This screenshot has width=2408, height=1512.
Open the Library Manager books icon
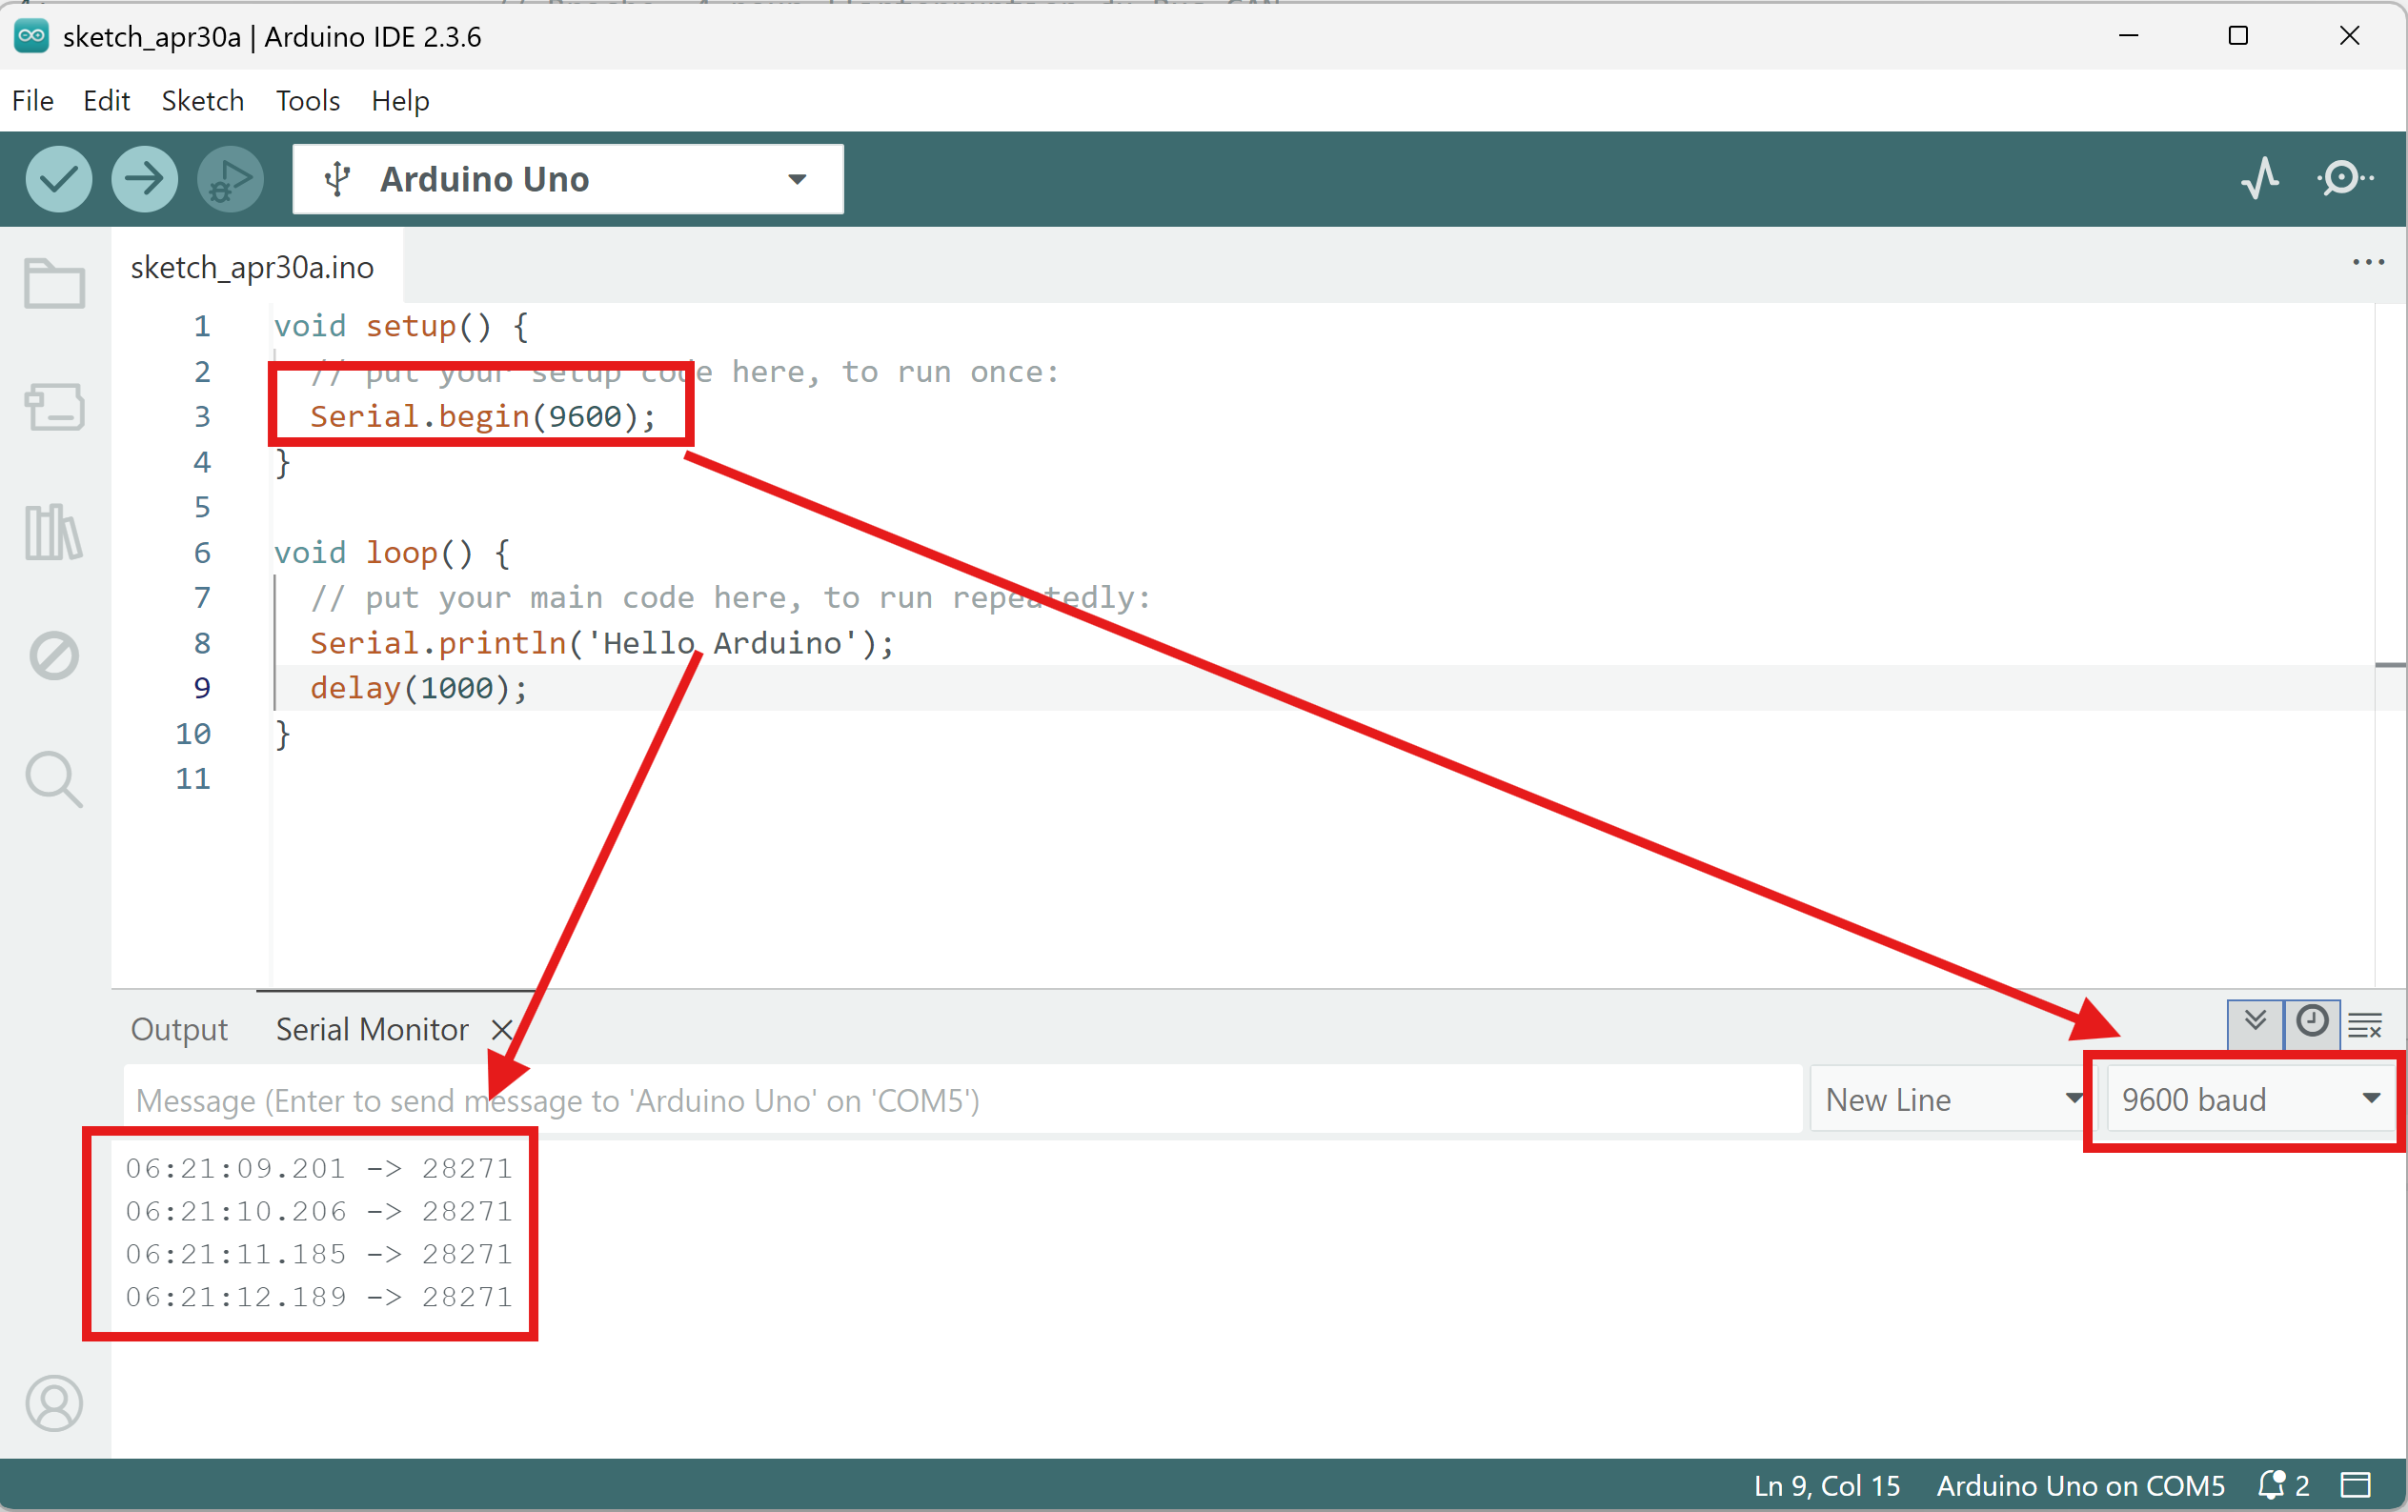coord(54,532)
